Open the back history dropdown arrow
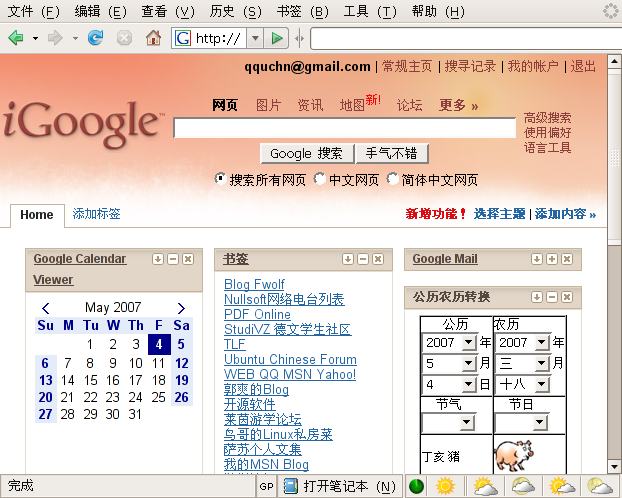Viewport: 622px width, 498px height. [36, 38]
